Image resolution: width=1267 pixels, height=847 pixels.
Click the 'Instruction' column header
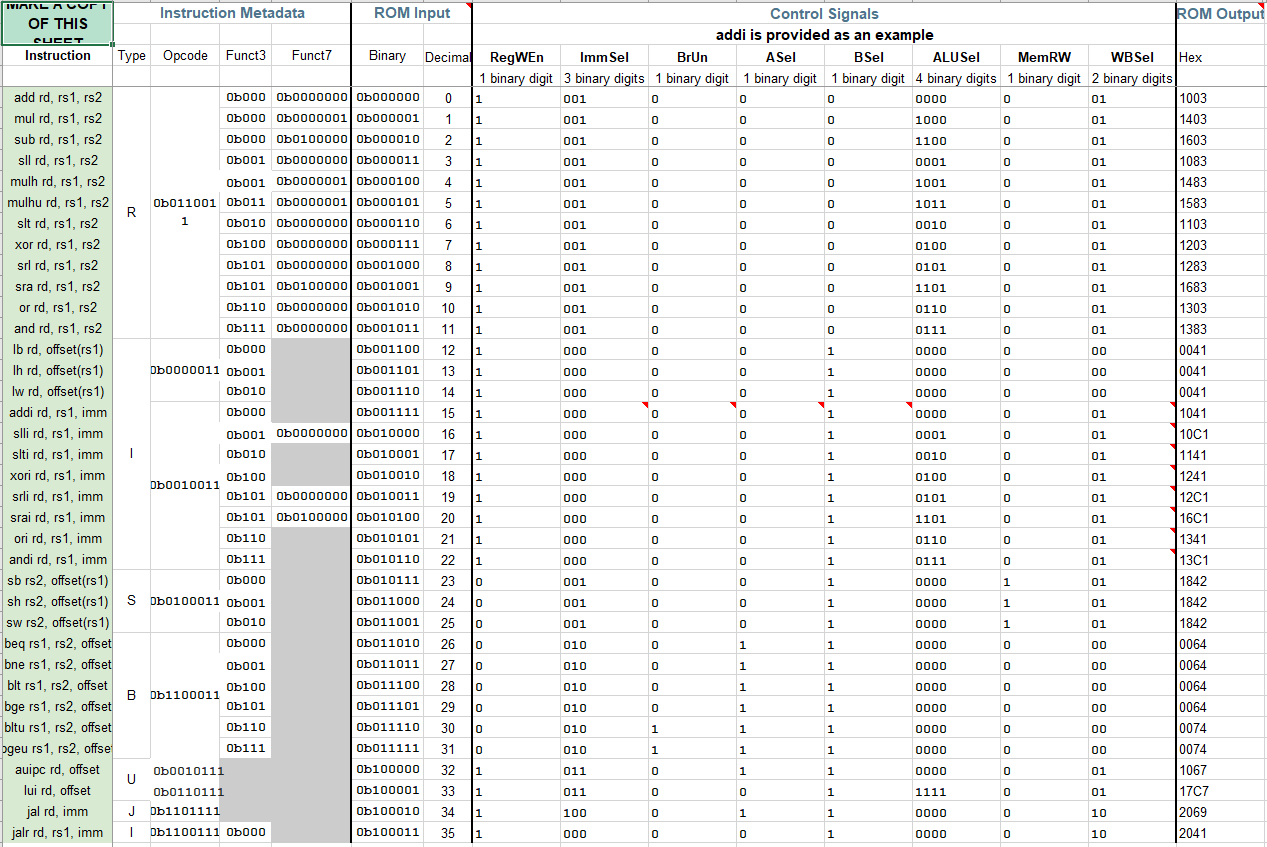pyautogui.click(x=57, y=56)
